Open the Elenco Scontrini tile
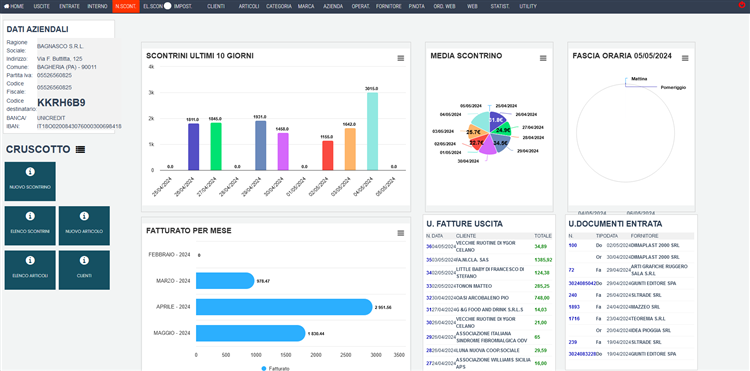The width and height of the screenshot is (750, 371). pyautogui.click(x=30, y=226)
